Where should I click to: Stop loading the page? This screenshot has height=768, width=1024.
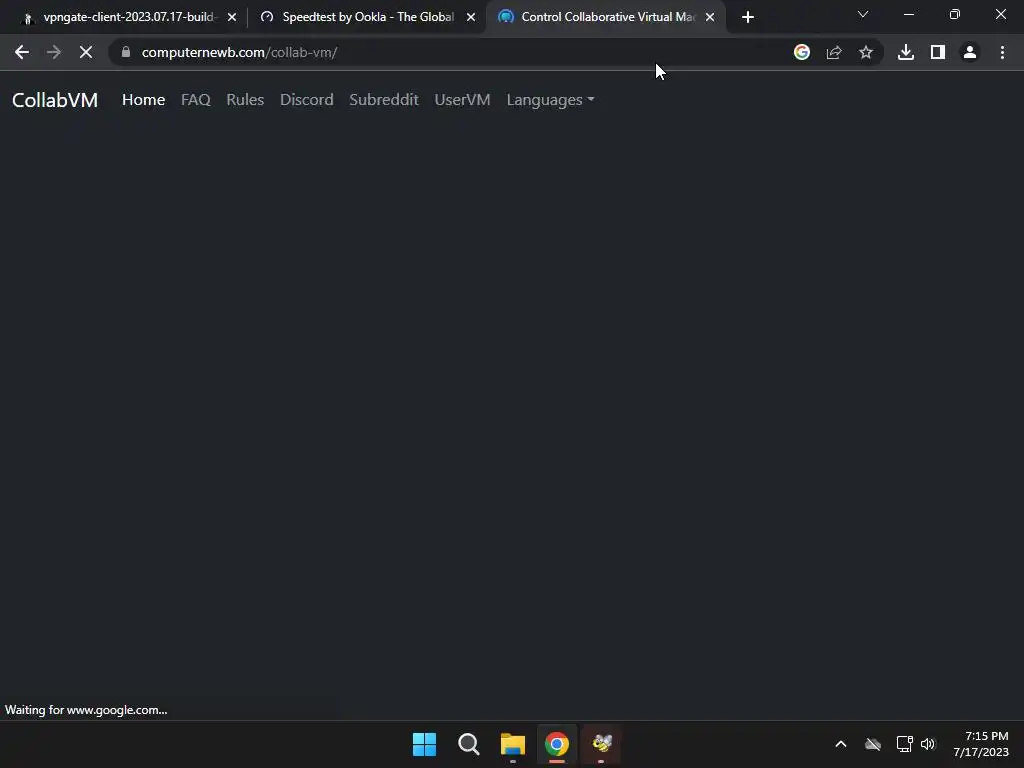(86, 52)
